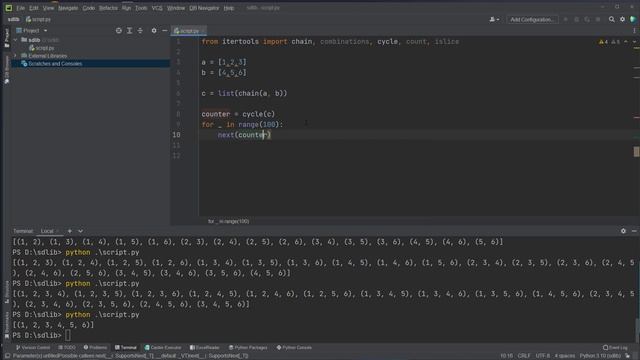The width and height of the screenshot is (640, 360).
Task: Open the Help menu
Action: coord(229,8)
